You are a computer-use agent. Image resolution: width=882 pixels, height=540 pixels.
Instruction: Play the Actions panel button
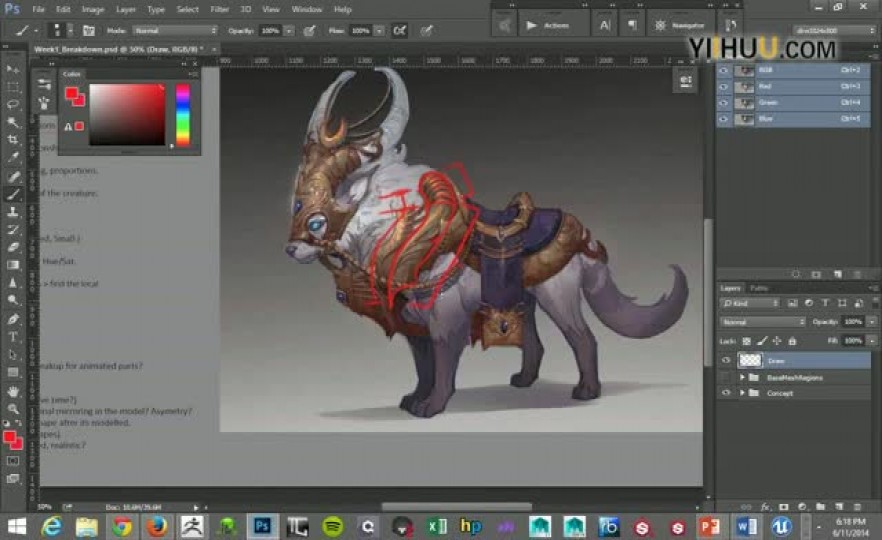click(531, 25)
